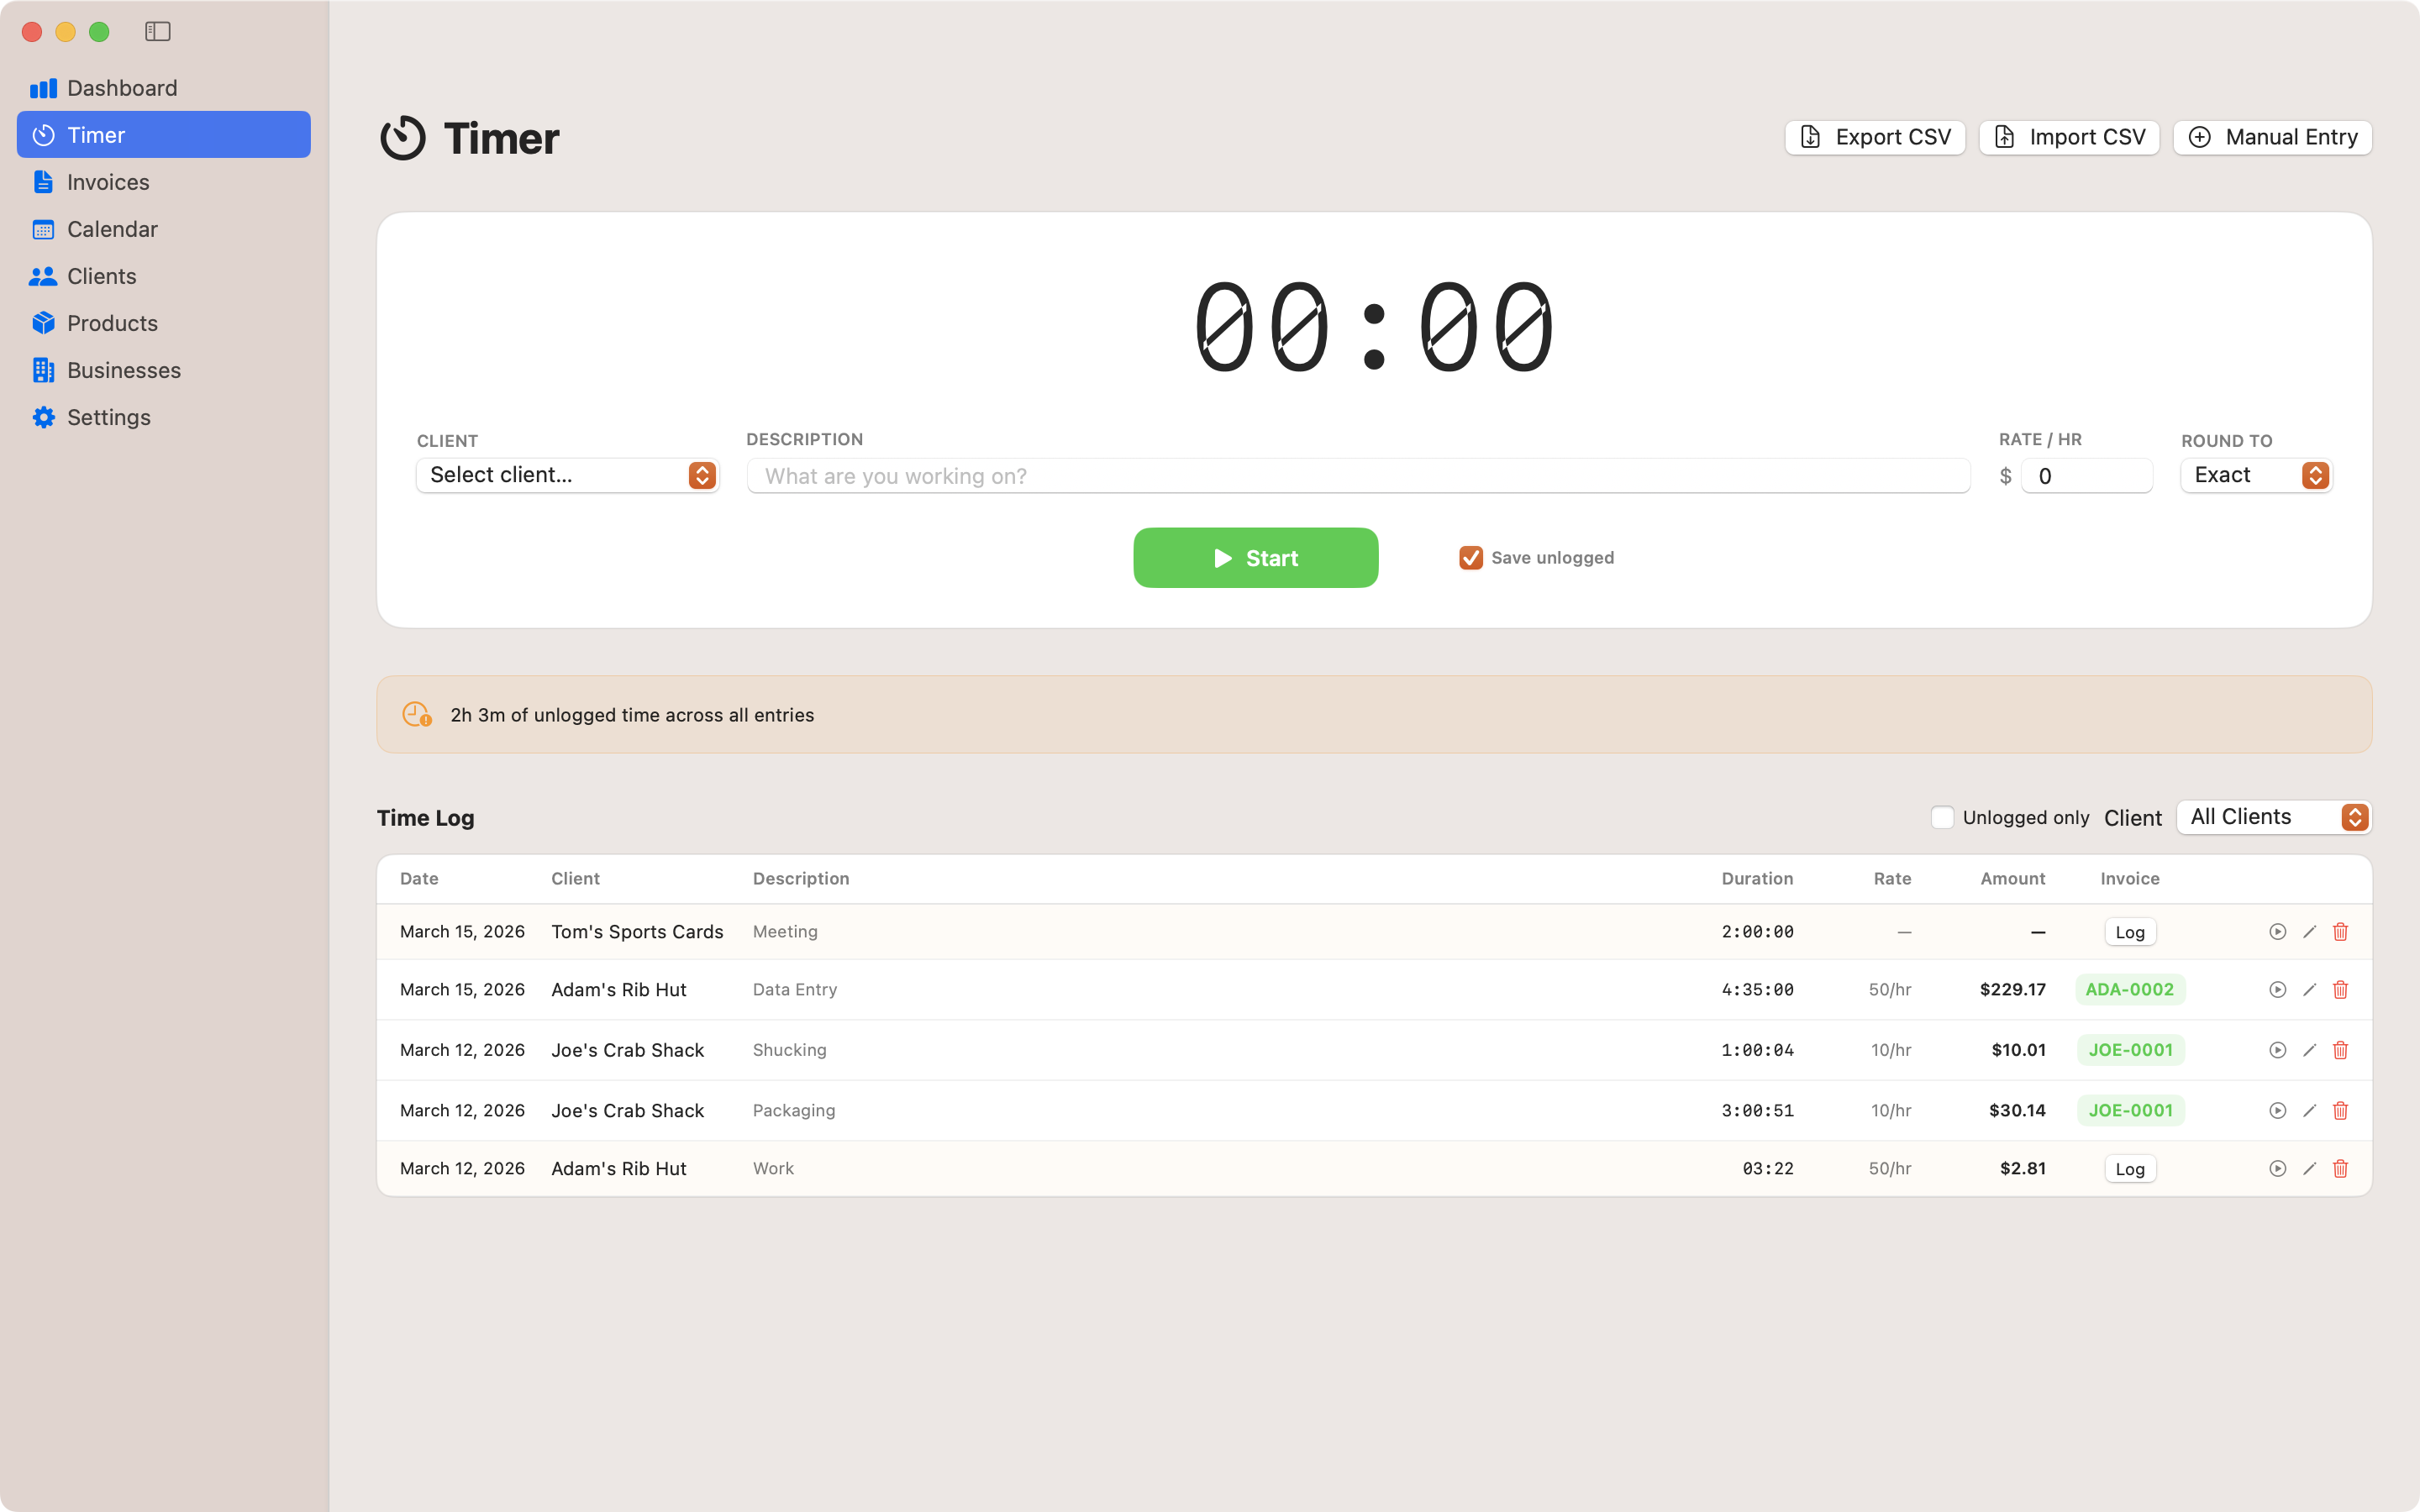The height and width of the screenshot is (1512, 2420).
Task: Open the Businesses section
Action: (164, 370)
